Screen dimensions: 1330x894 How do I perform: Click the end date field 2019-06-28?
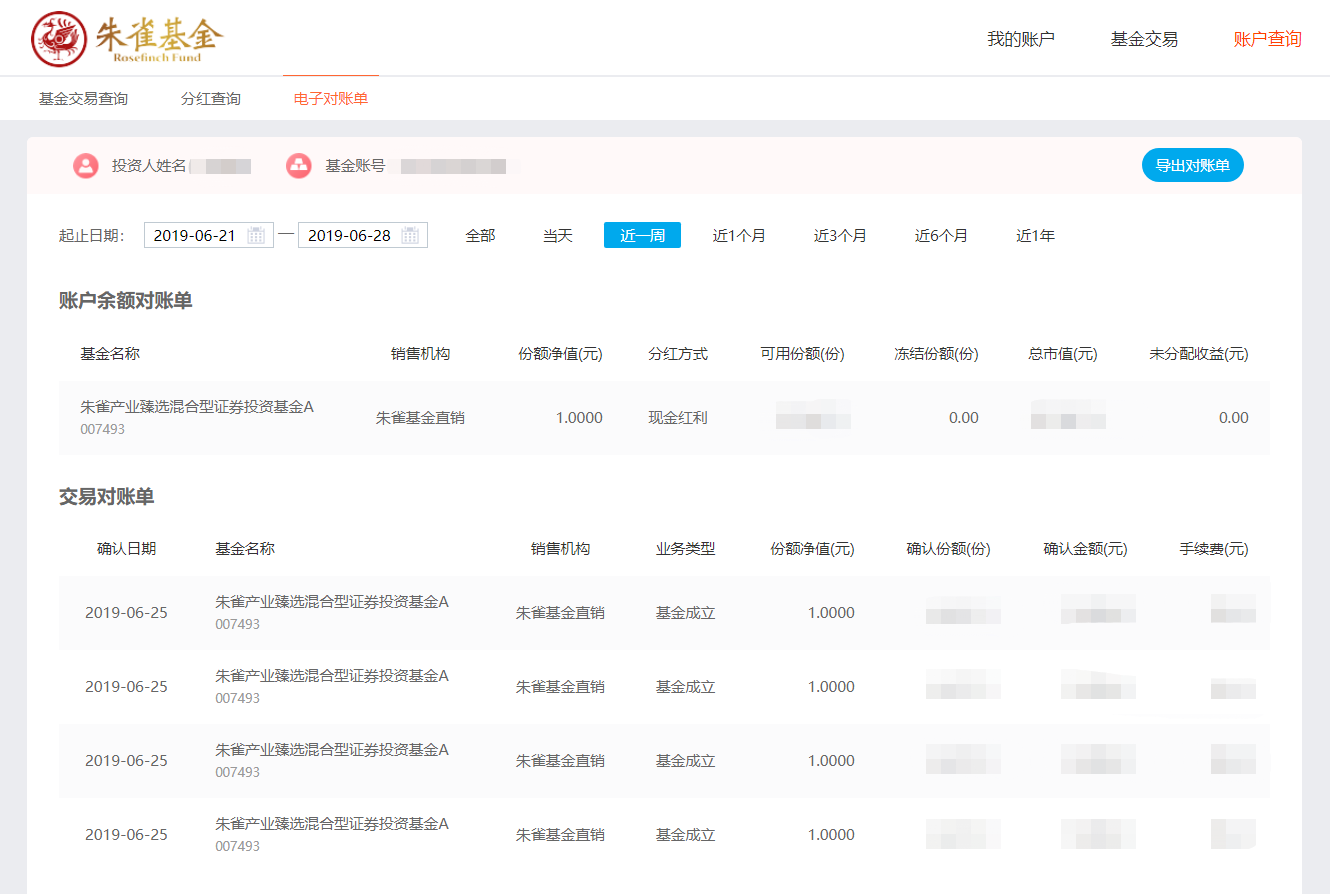pos(363,235)
